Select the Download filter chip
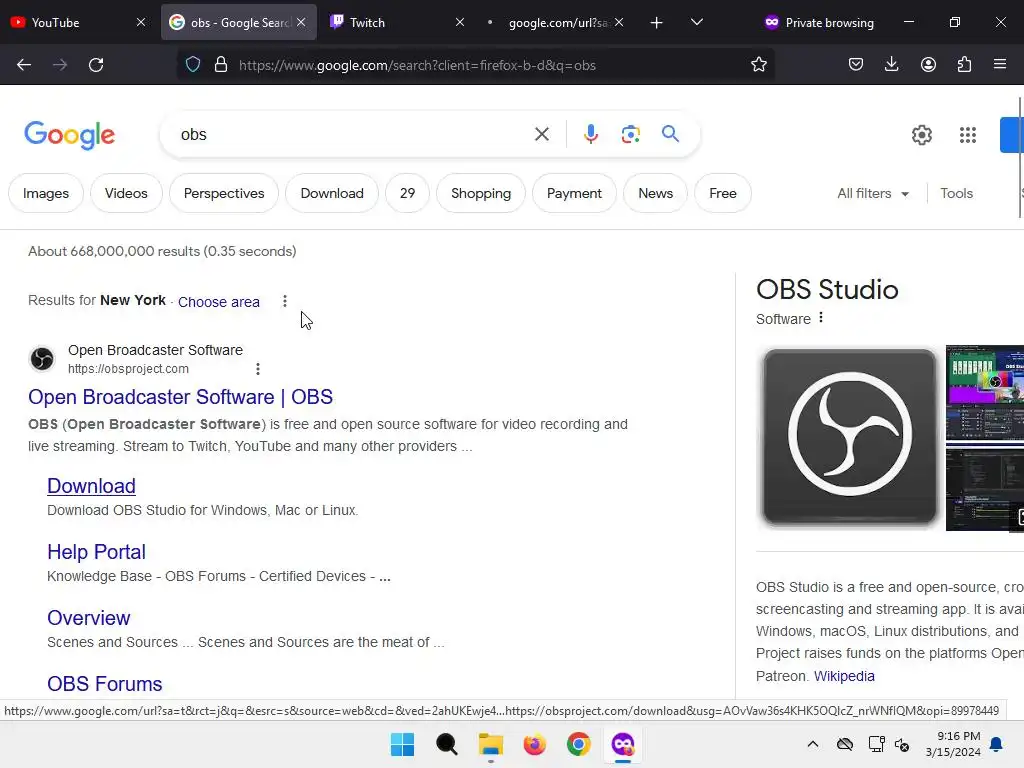Screen dimensions: 1024x768 pyautogui.click(x=332, y=193)
